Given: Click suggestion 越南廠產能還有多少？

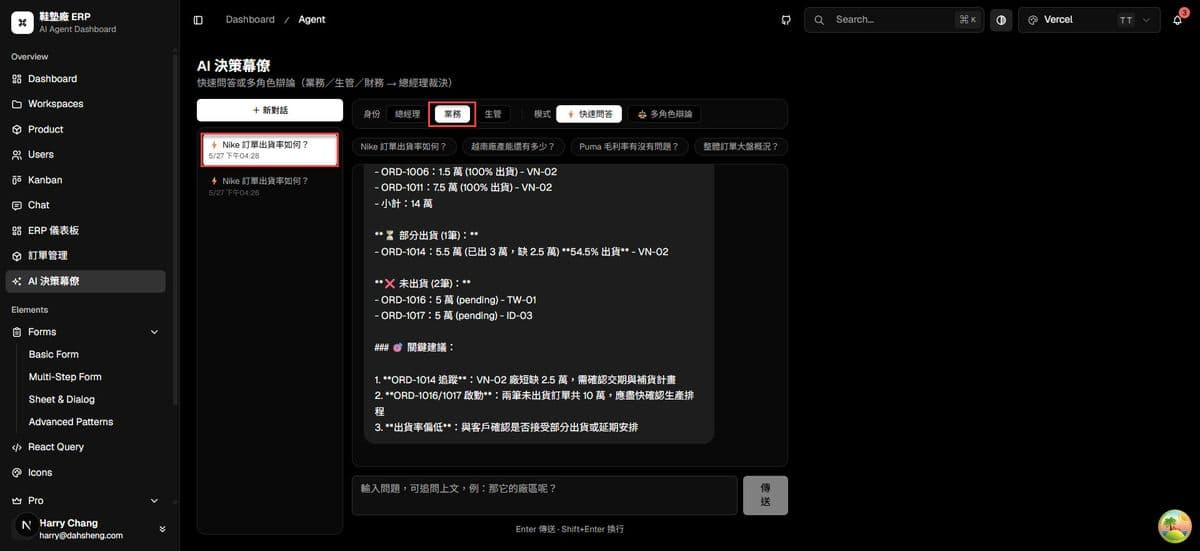Looking at the screenshot, I should pos(513,146).
